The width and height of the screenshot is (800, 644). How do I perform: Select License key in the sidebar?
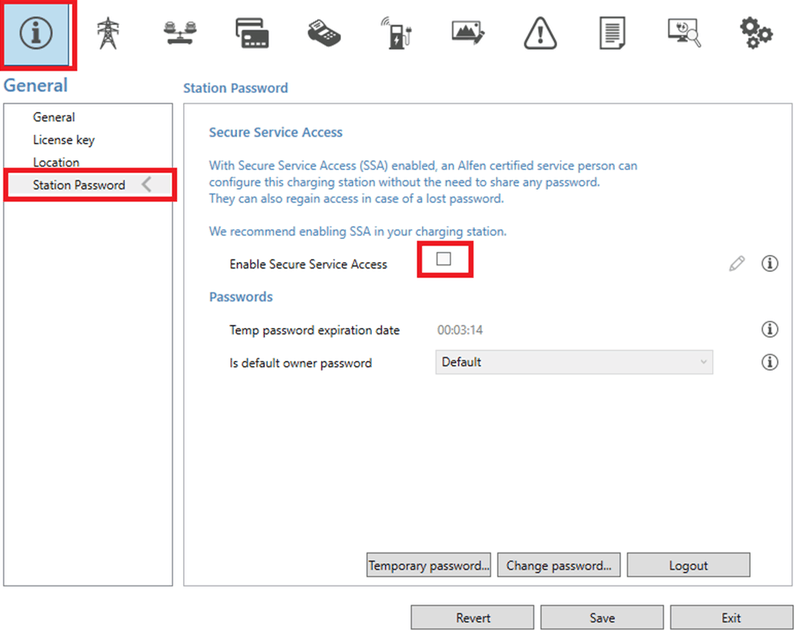coord(64,140)
